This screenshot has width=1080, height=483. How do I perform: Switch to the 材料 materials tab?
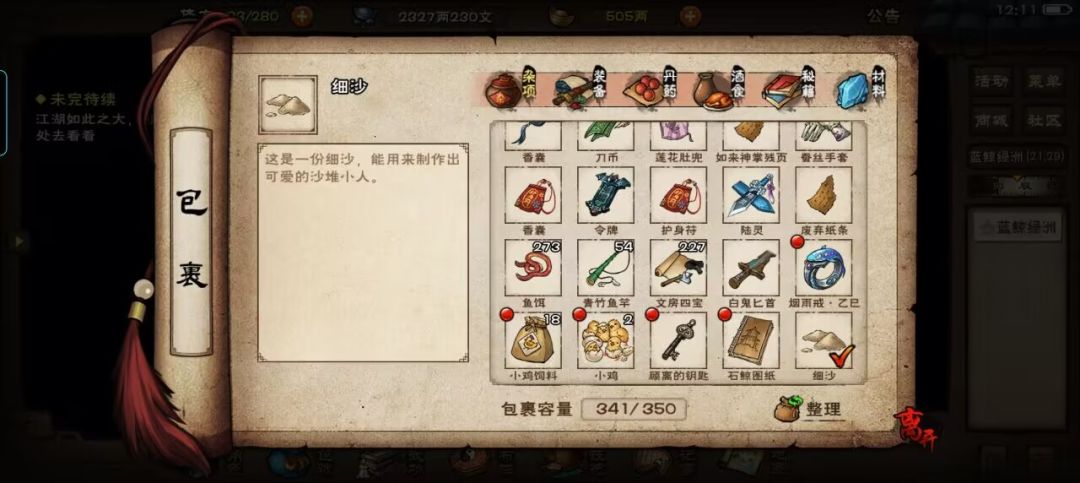860,90
